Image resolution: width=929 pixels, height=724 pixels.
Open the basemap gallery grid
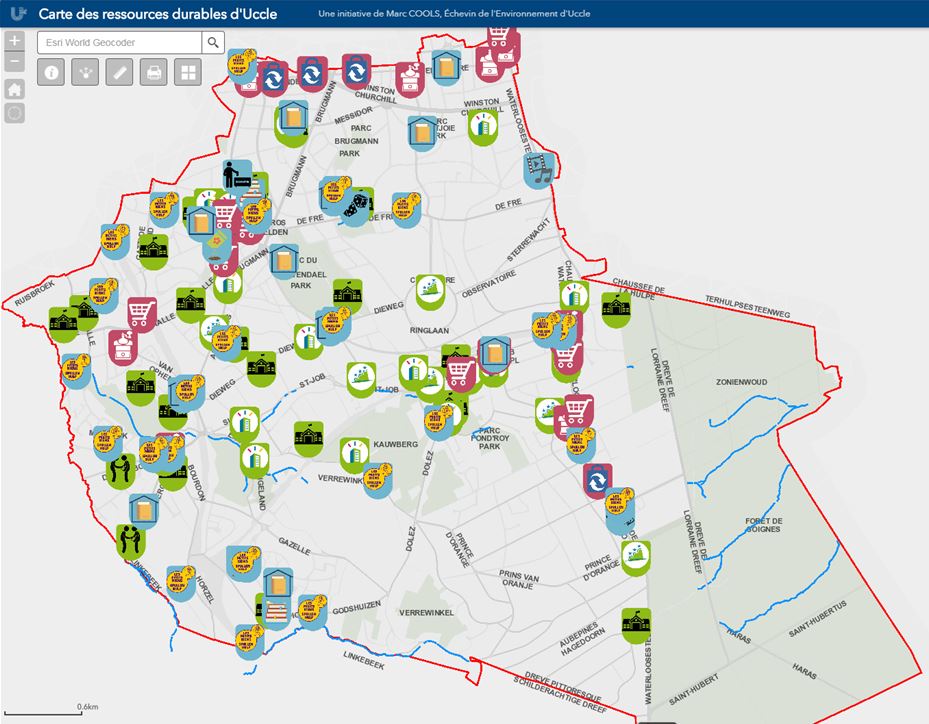pyautogui.click(x=187, y=72)
